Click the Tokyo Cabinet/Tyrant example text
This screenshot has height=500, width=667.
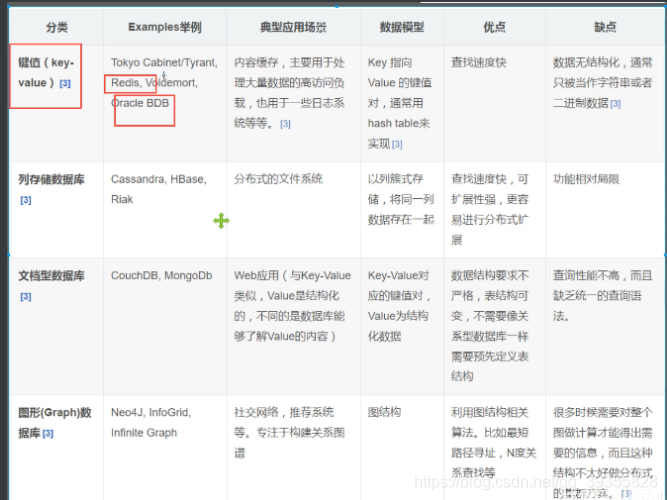point(164,63)
